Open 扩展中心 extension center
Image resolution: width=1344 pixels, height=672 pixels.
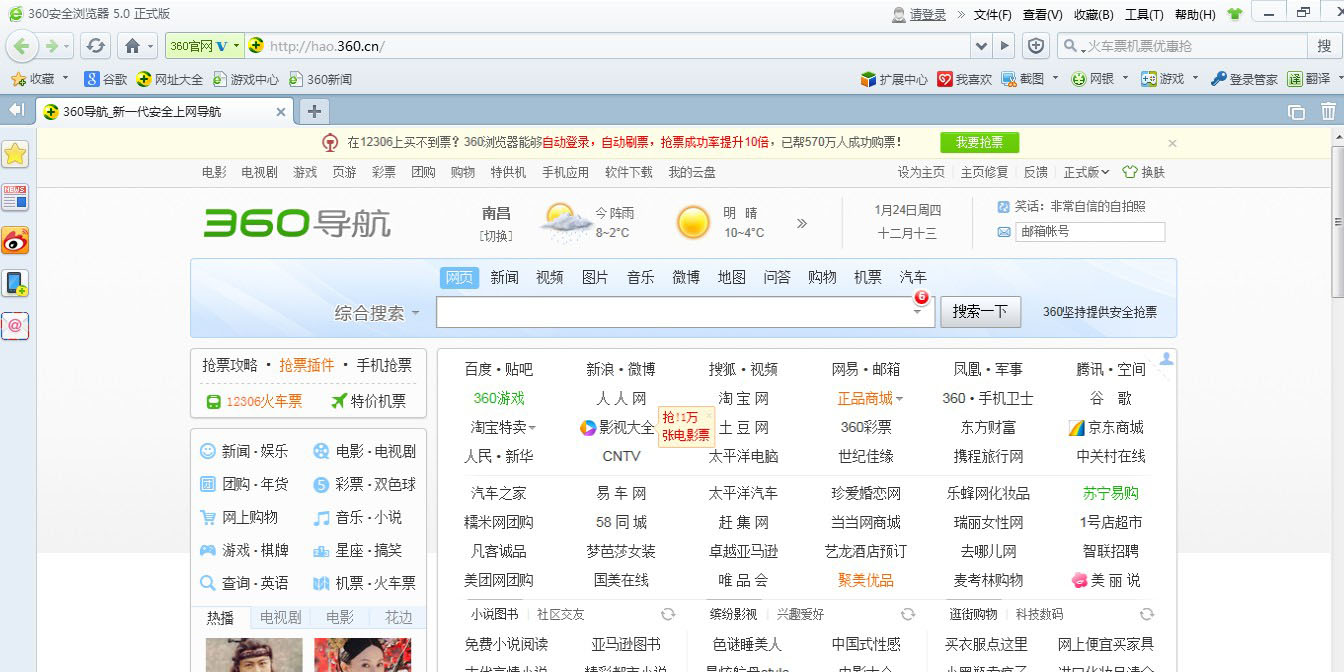coord(894,79)
